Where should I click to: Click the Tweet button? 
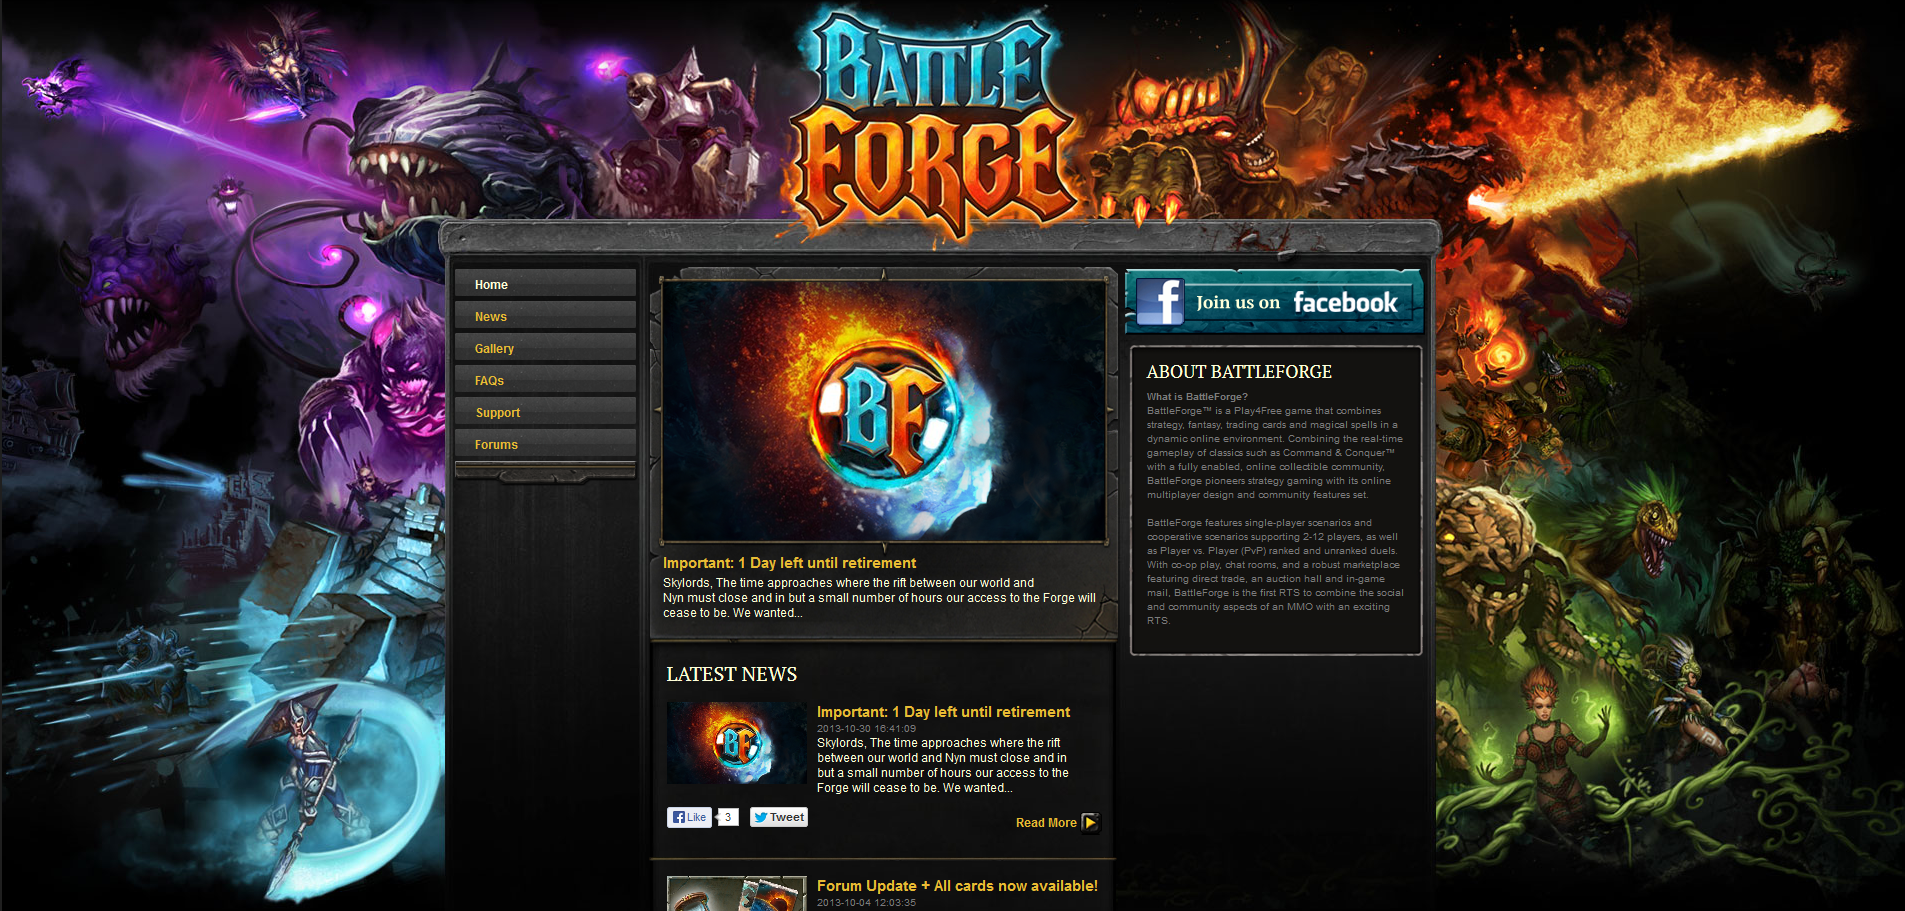click(779, 817)
